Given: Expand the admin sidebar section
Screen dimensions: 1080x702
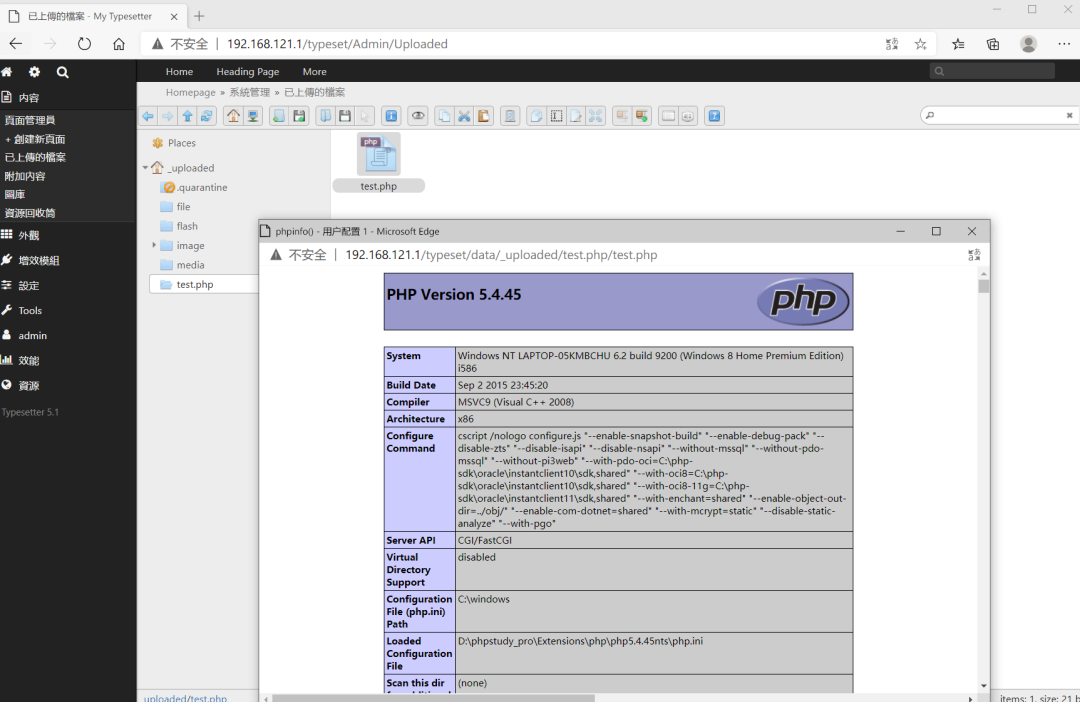Looking at the screenshot, I should click(x=68, y=335).
